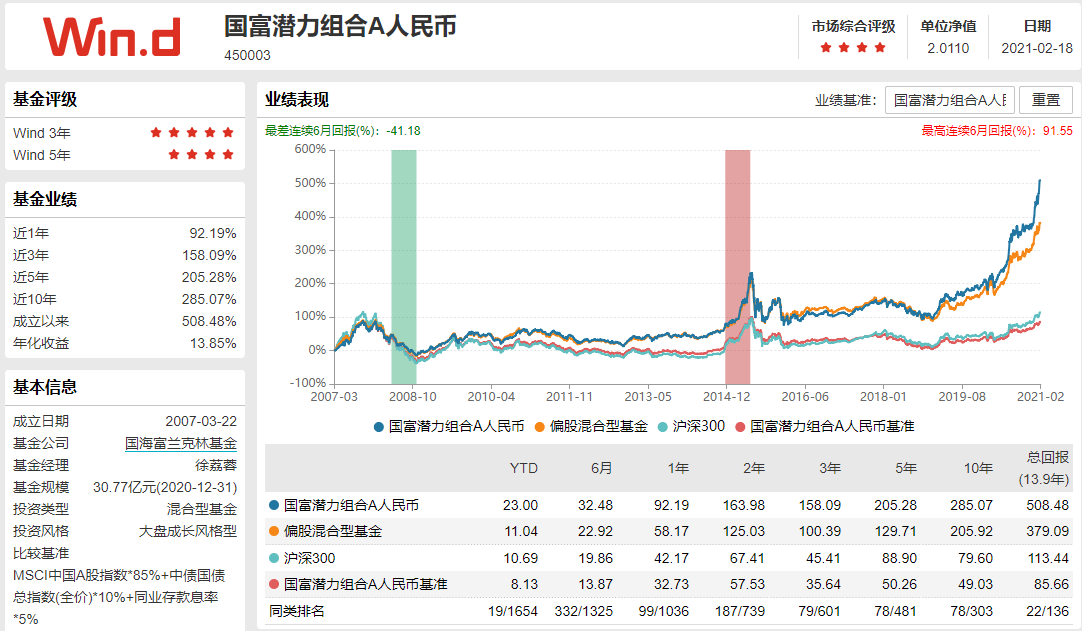Click the 同类排名 YTD value 19/1654
This screenshot has width=1082, height=631.
(x=513, y=611)
